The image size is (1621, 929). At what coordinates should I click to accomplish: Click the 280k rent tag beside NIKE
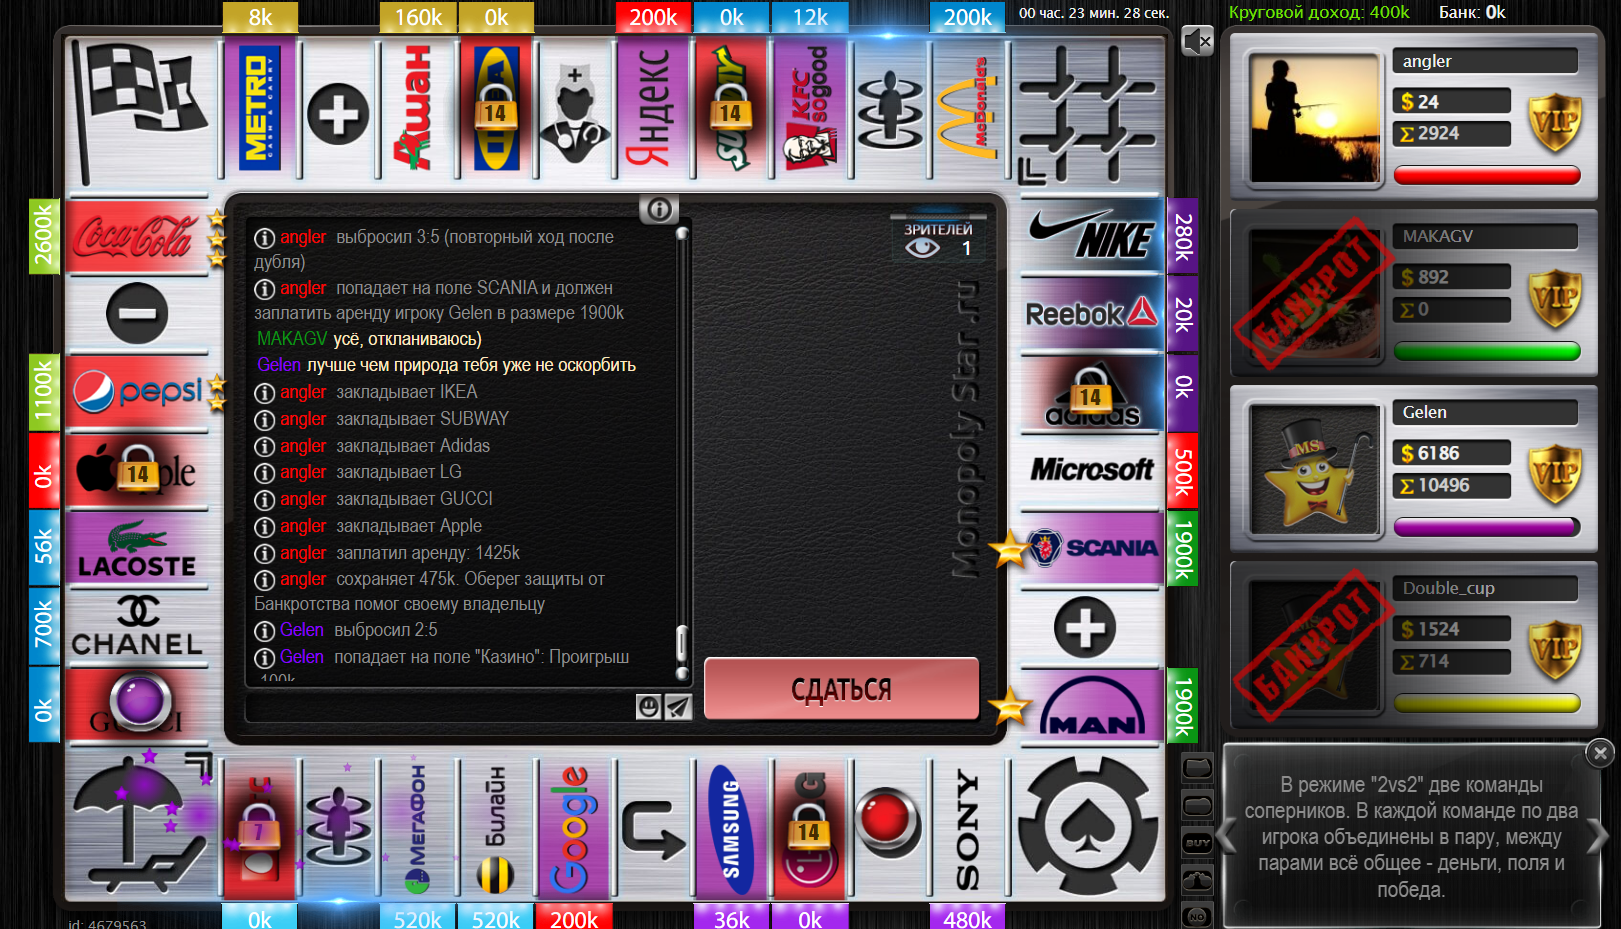[x=1183, y=236]
